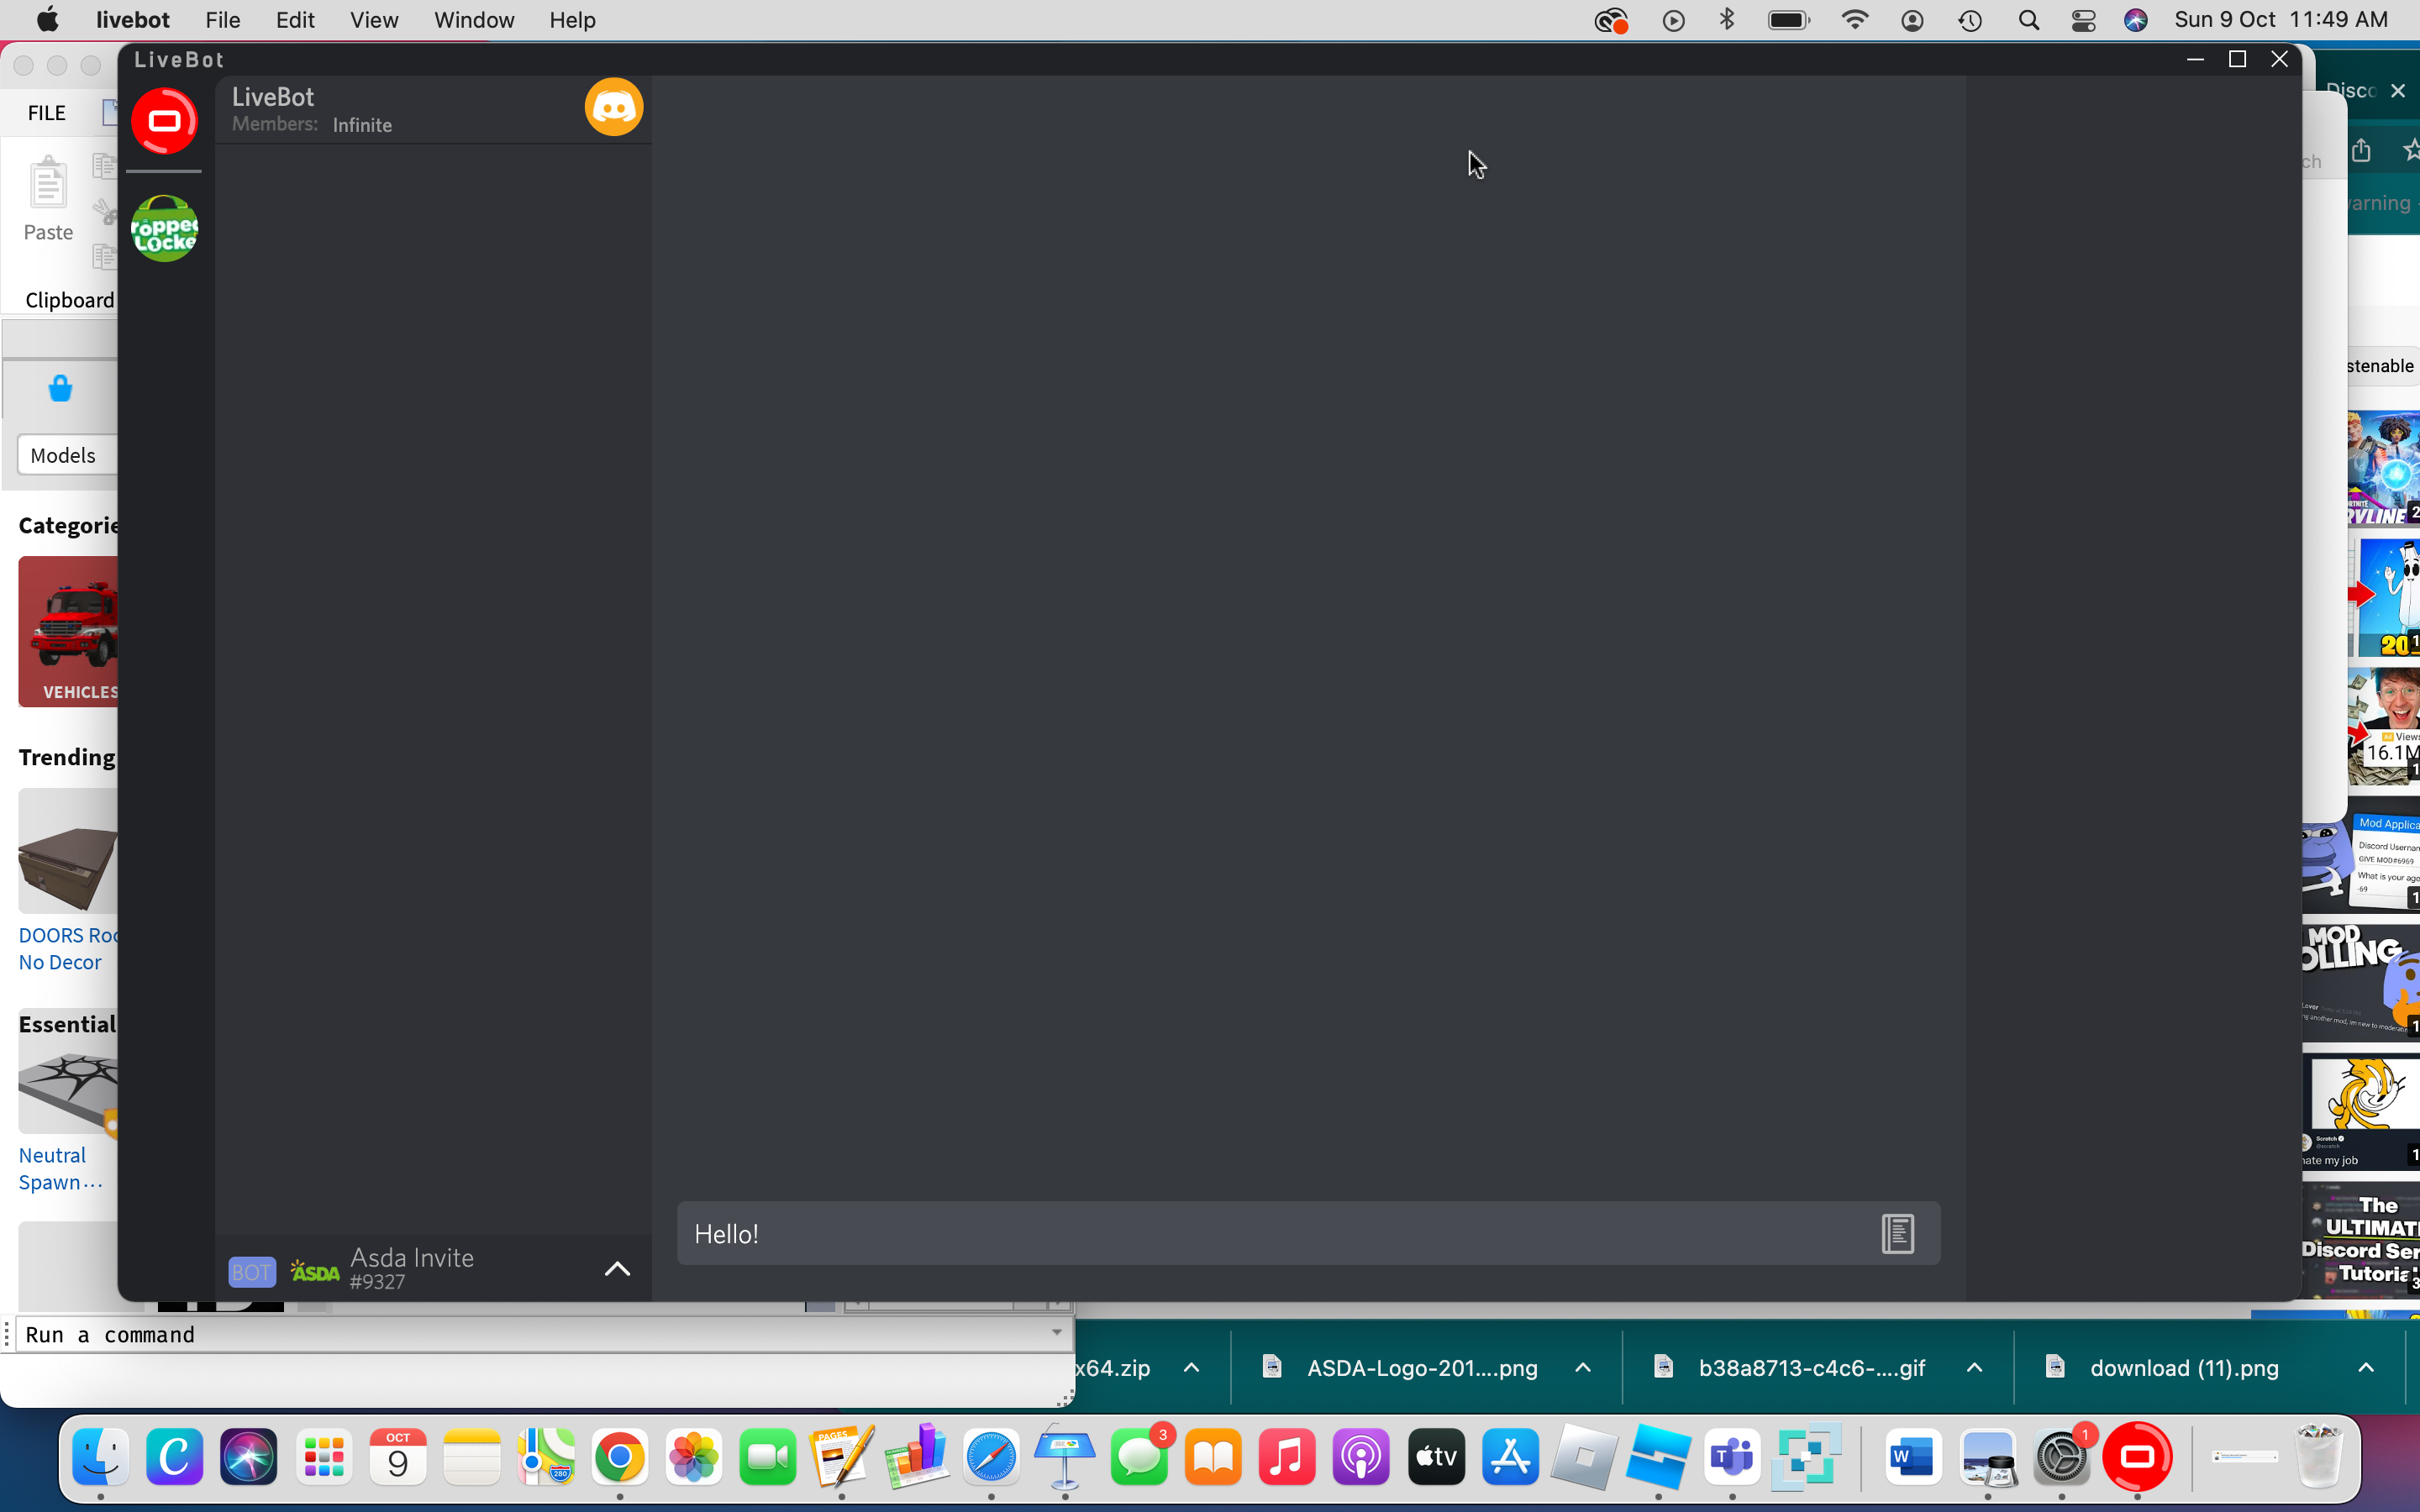Click the orange Discord avatar in the LiveBot header

click(x=613, y=106)
